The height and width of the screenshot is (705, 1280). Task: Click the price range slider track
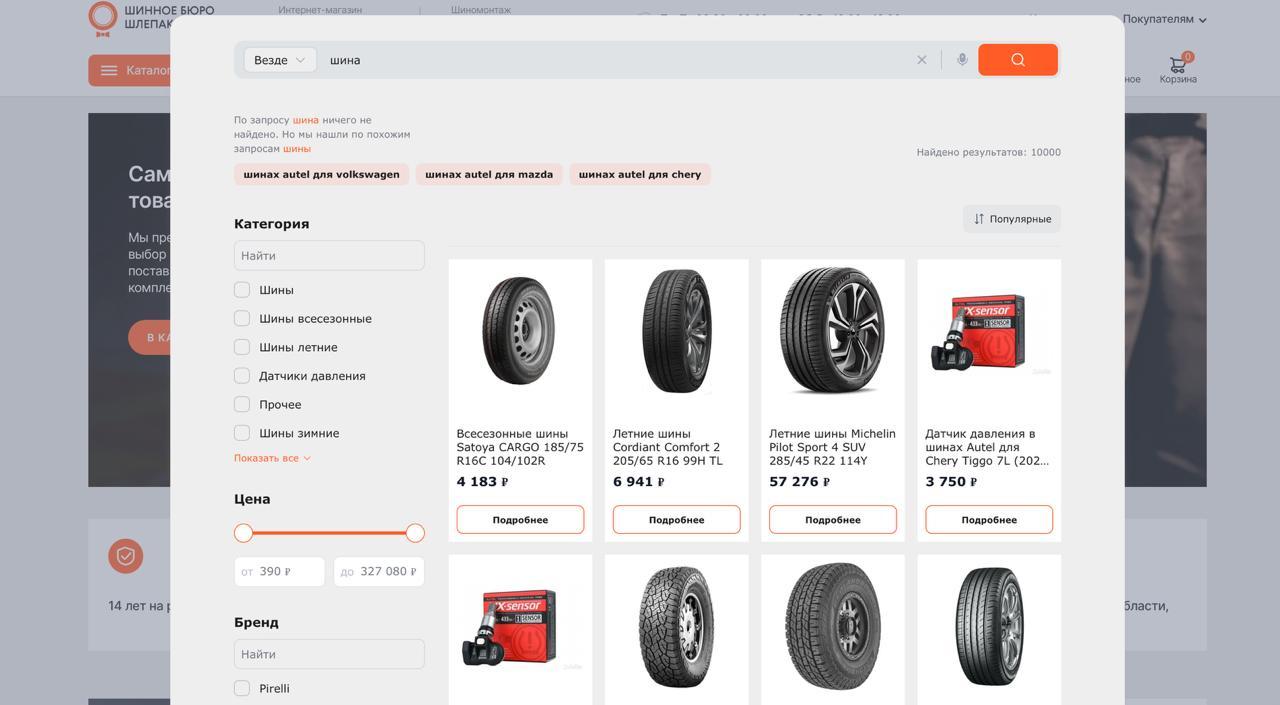329,533
